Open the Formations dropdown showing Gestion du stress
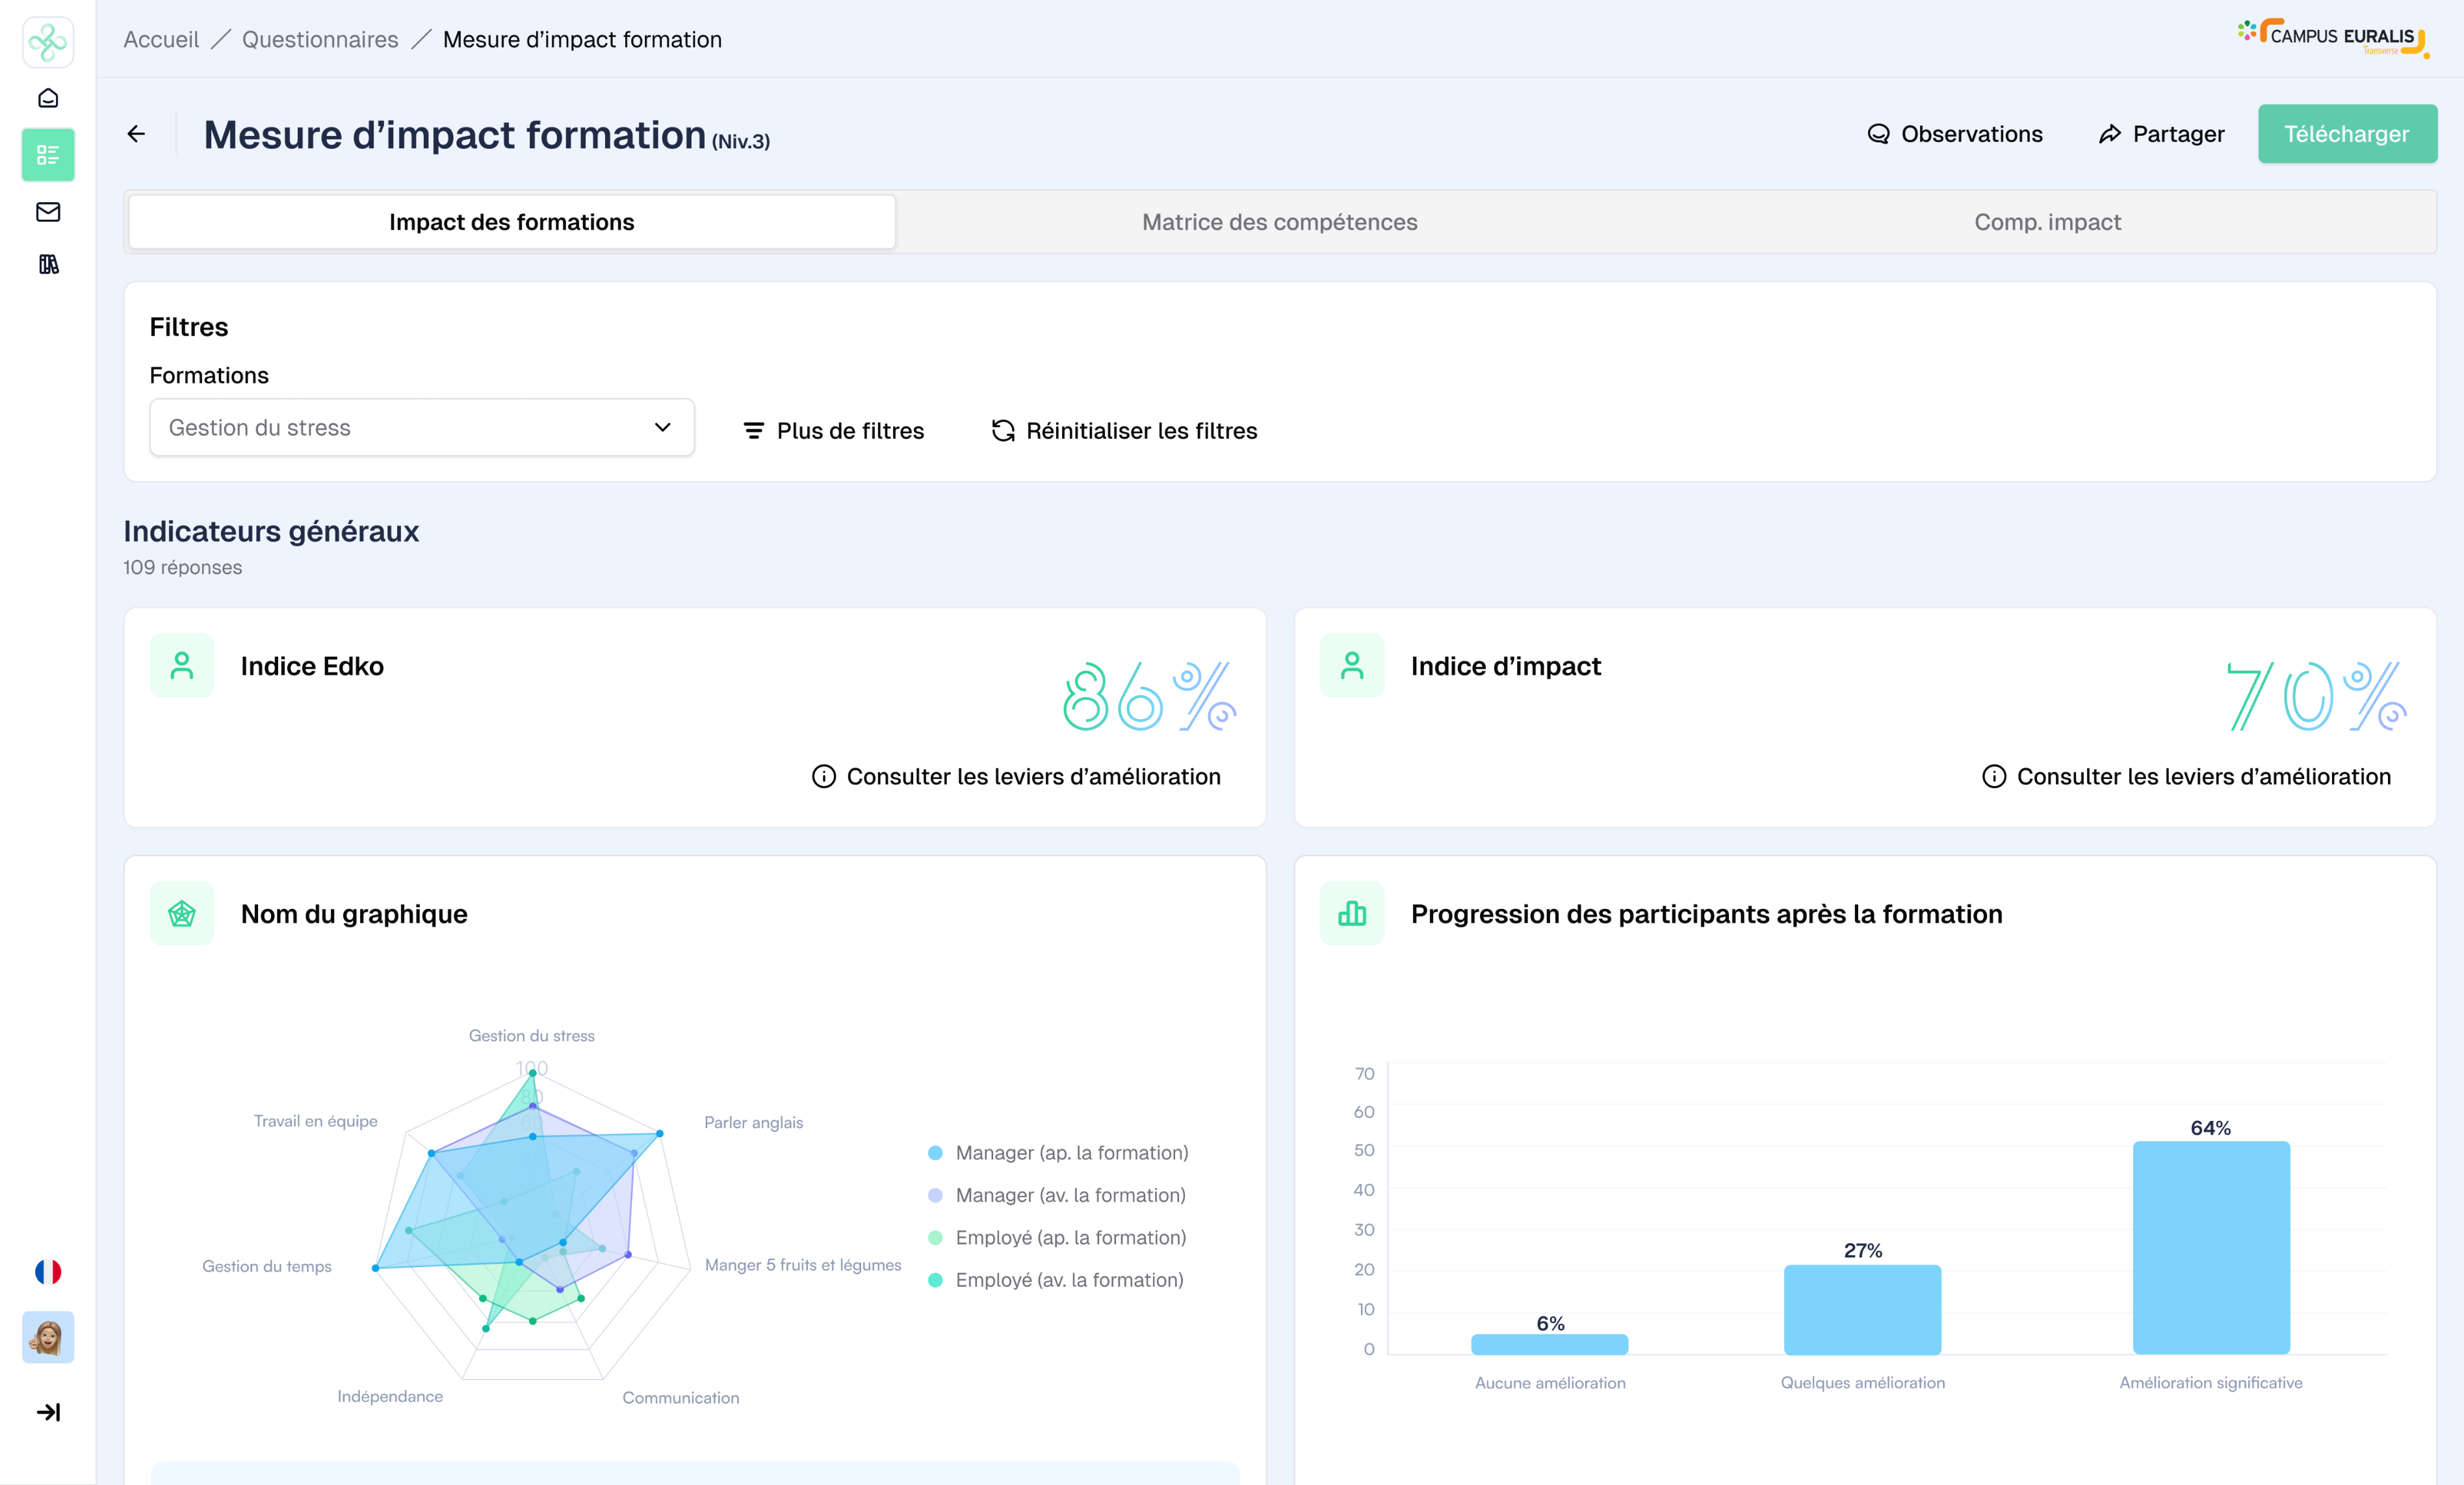Viewport: 2464px width, 1485px height. [421, 428]
